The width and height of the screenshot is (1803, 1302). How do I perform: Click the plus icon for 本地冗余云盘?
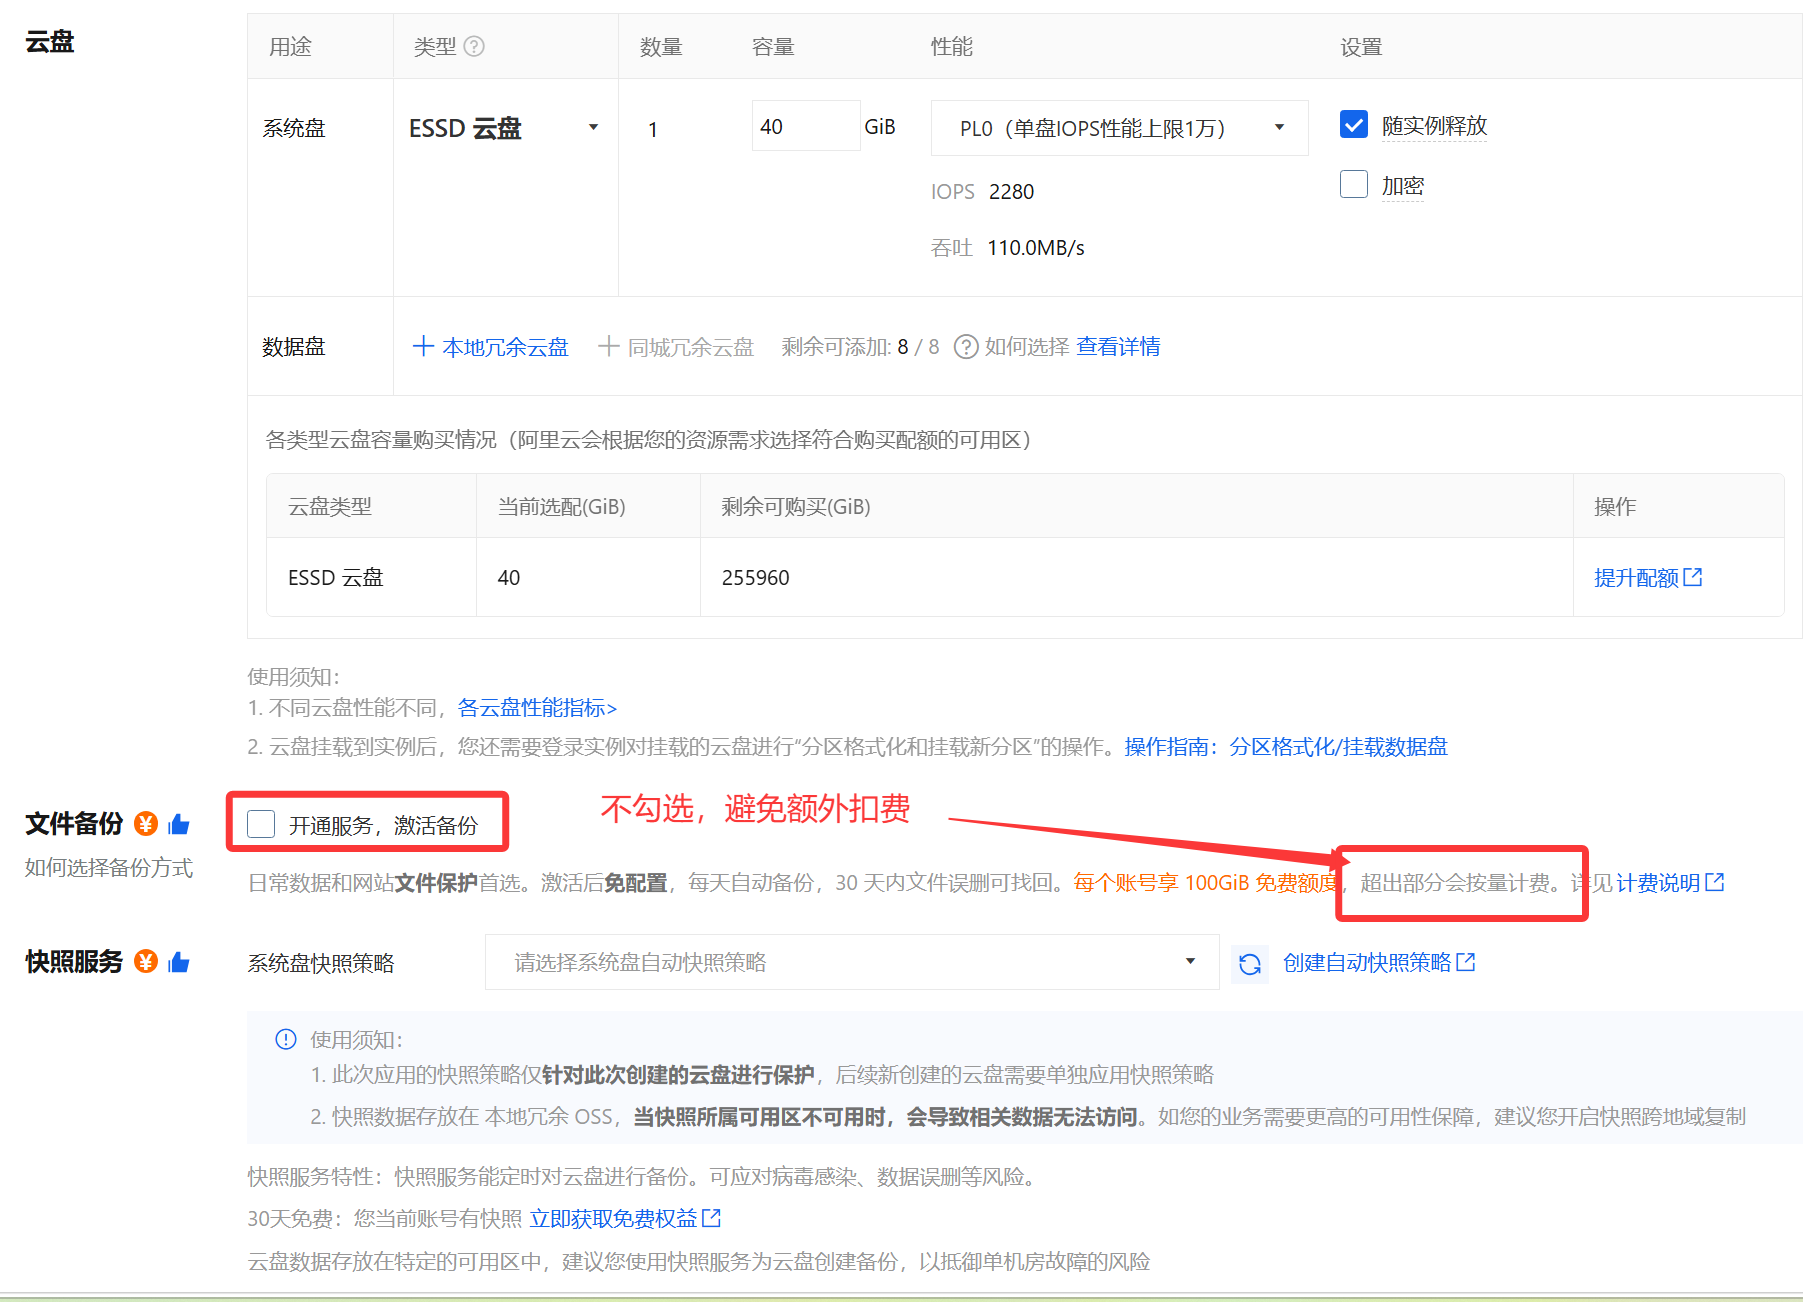(423, 346)
